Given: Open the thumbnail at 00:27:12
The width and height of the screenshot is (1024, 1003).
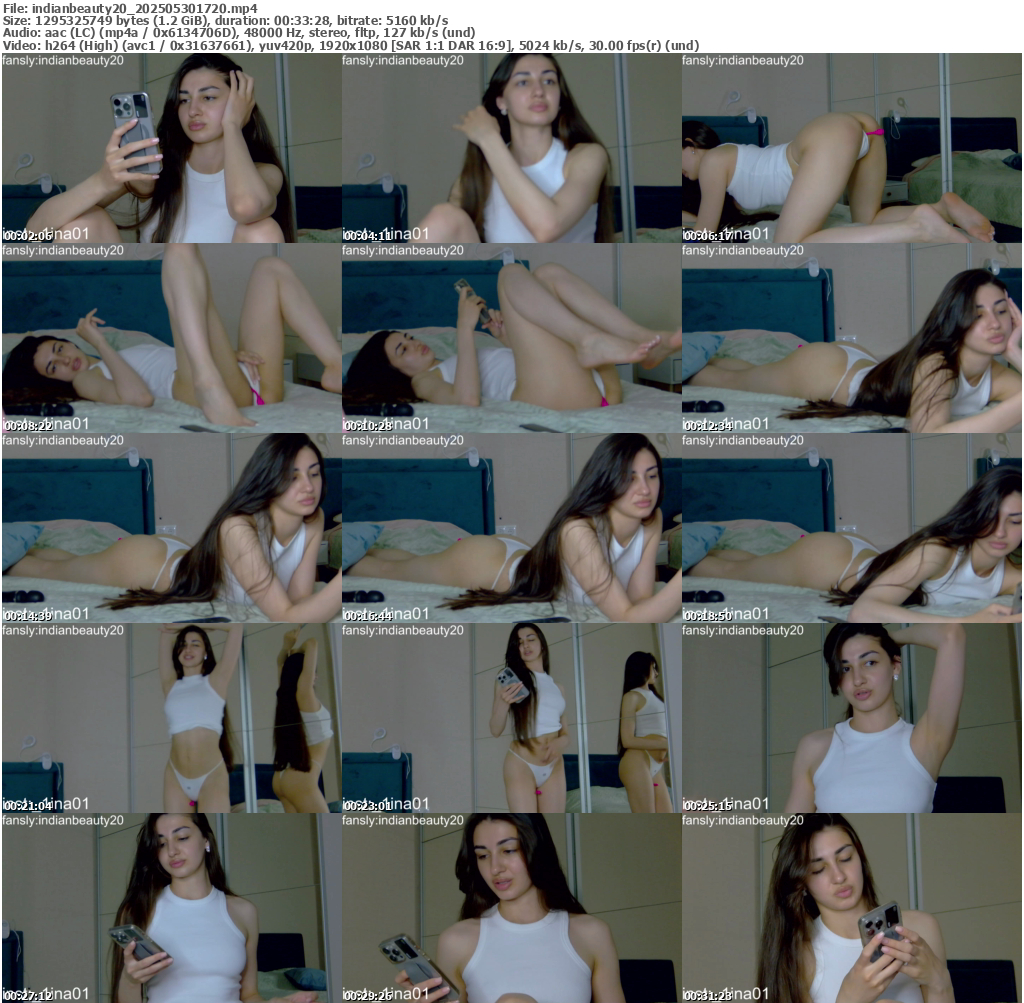Looking at the screenshot, I should pyautogui.click(x=171, y=908).
